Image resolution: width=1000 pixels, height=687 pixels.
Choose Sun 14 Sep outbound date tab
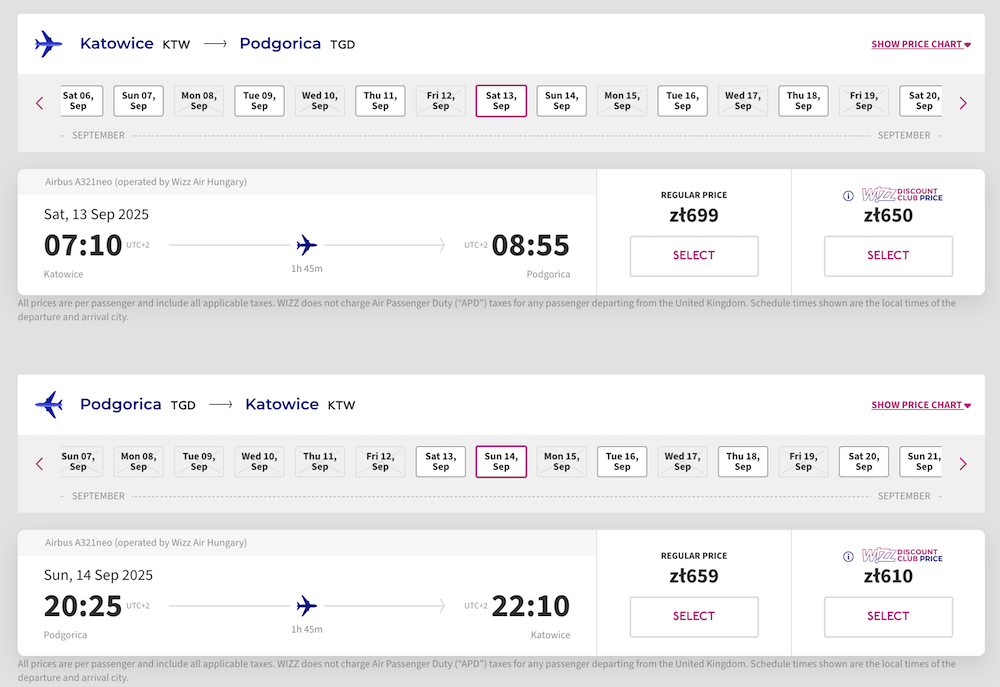[561, 101]
